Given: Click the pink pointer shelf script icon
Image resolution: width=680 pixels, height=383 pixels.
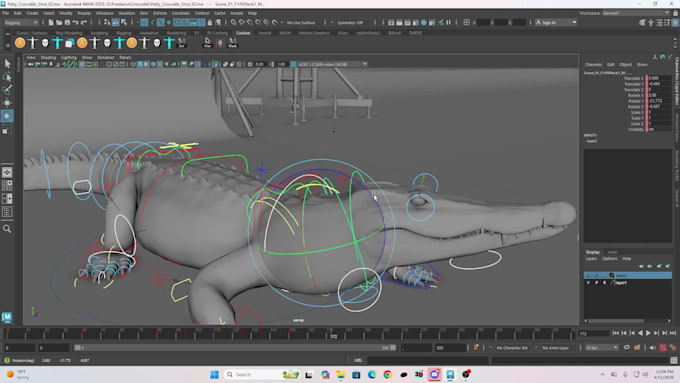Looking at the screenshot, I should 207,43.
